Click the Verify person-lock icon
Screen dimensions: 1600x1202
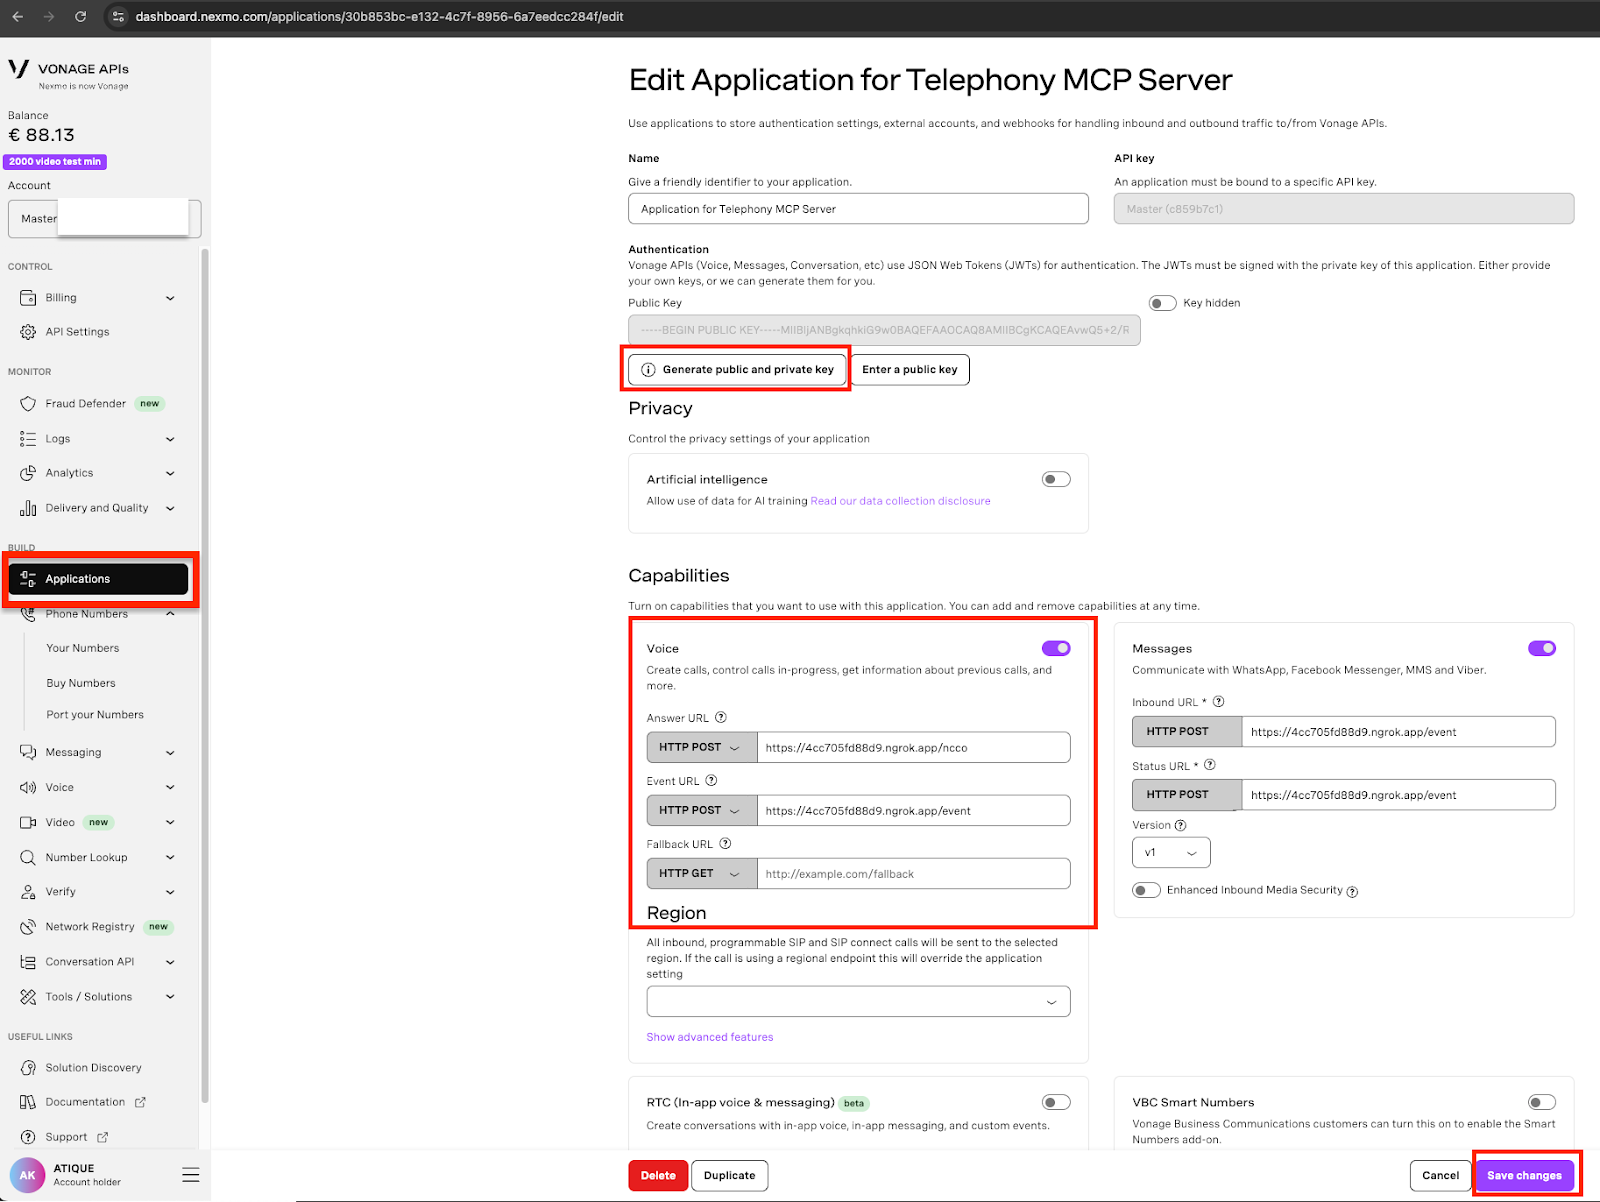point(28,892)
